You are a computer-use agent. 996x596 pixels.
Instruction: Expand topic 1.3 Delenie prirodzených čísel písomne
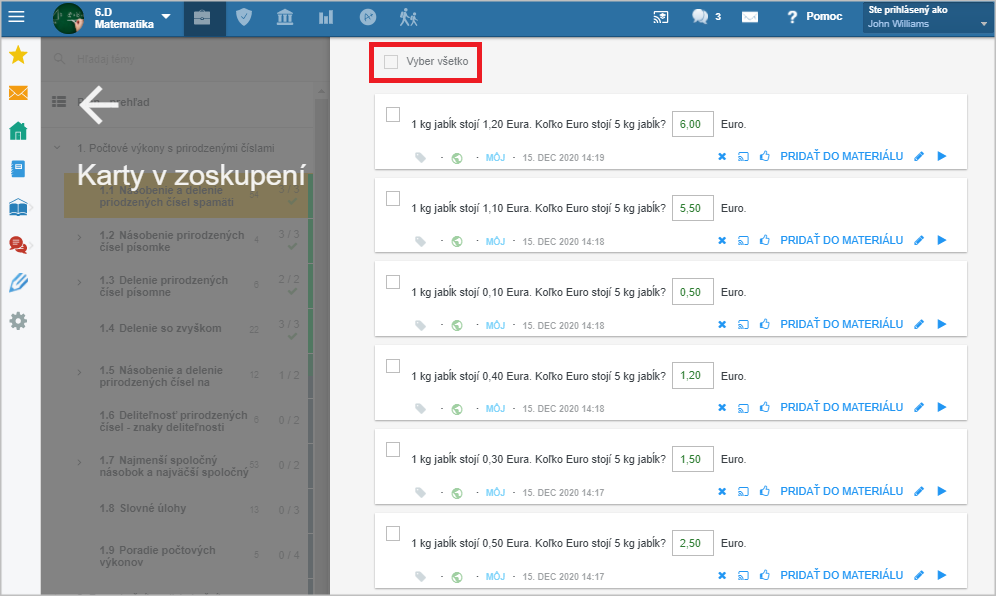tap(79, 282)
